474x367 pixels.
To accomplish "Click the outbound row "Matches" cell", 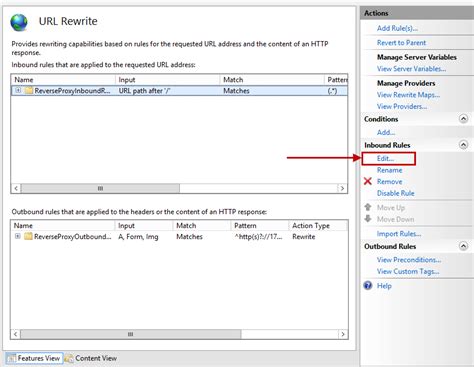I will pos(189,237).
